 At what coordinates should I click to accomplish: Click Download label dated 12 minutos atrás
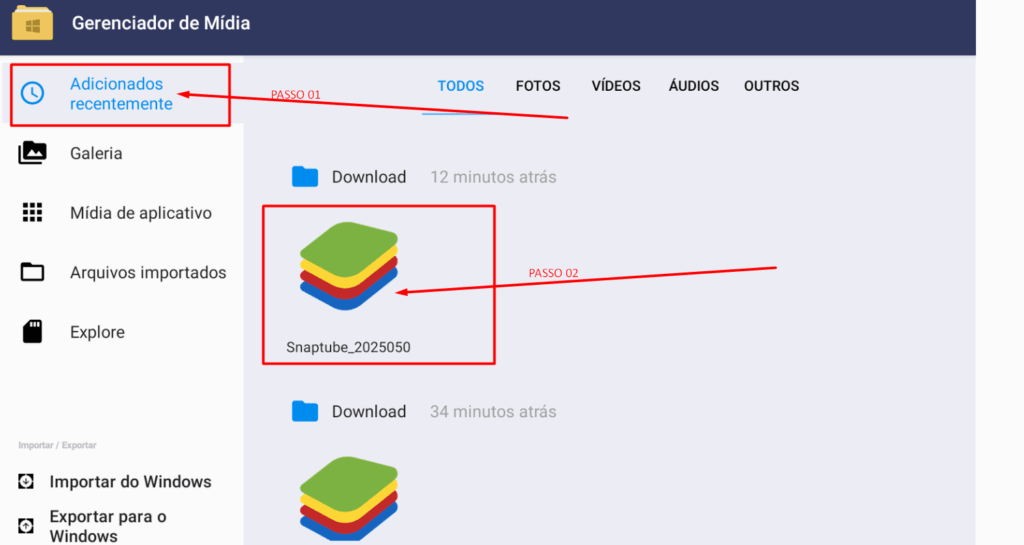click(369, 177)
